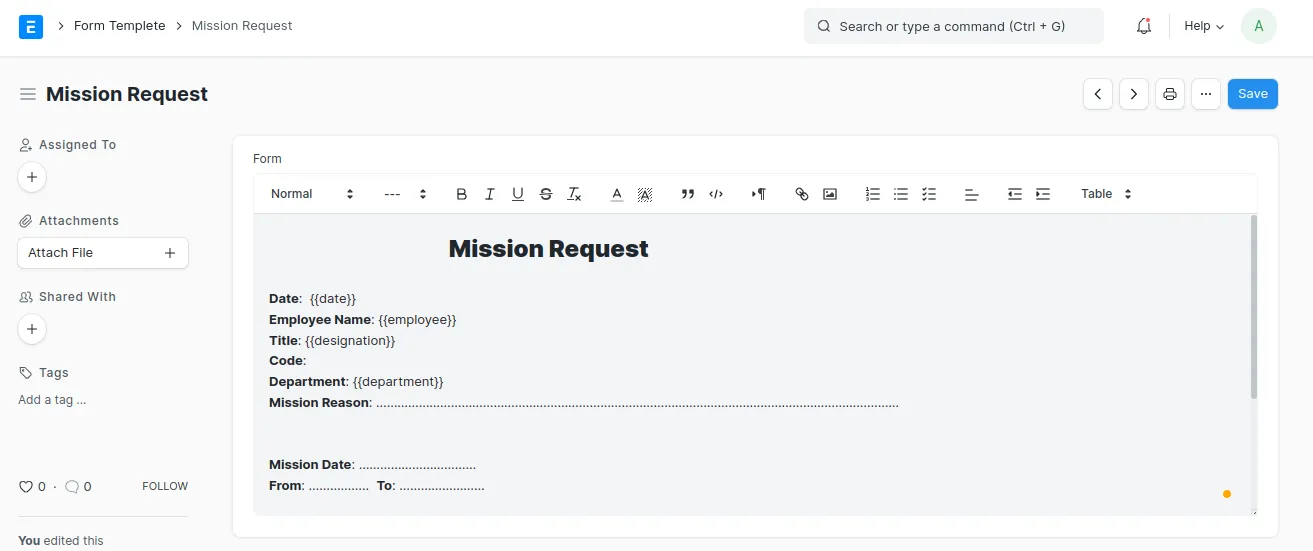Create an ordered numbered list
Viewport: 1313px width, 551px height.
point(872,194)
